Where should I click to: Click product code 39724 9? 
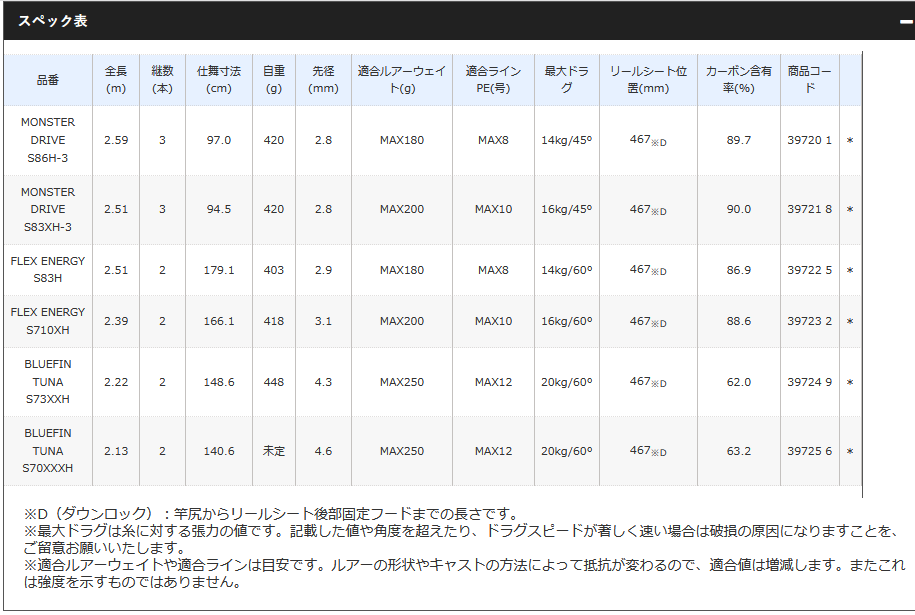809,382
